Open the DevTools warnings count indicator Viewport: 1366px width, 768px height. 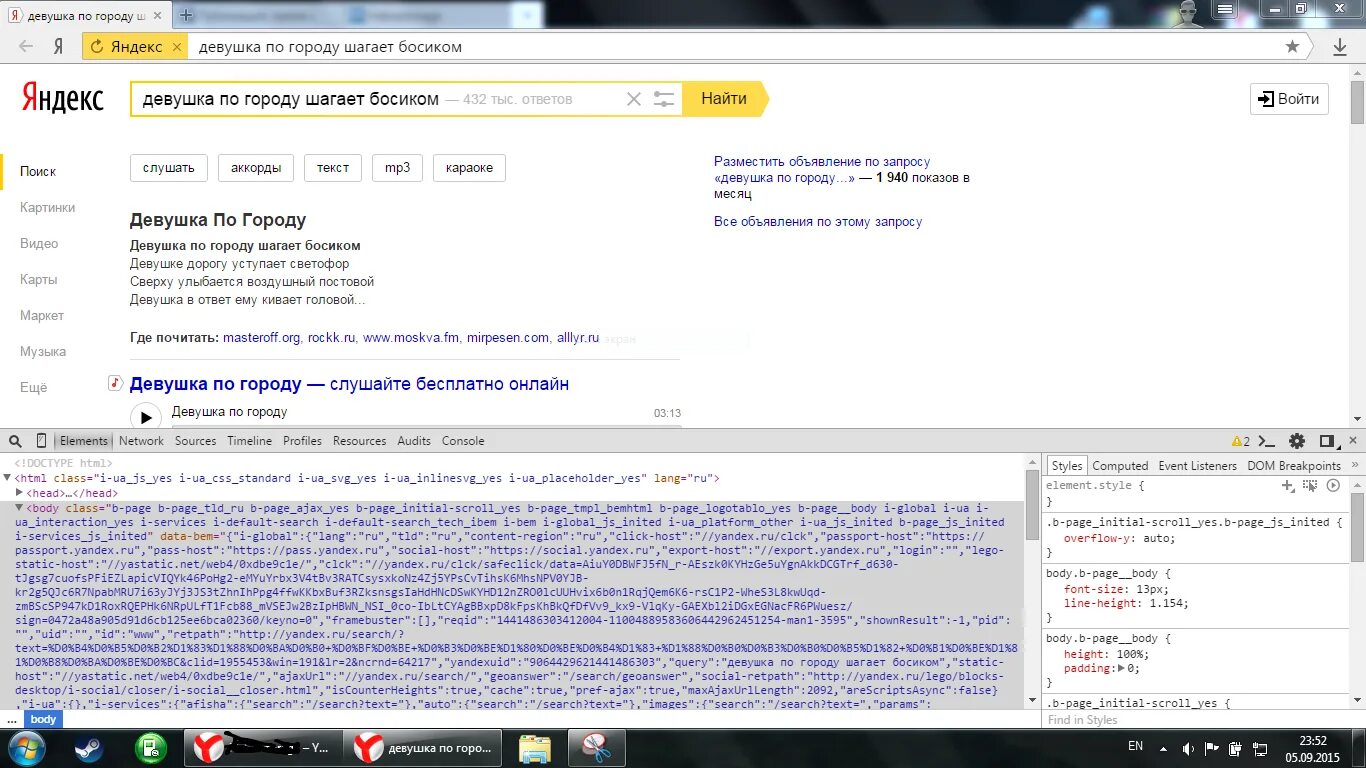tap(1240, 441)
